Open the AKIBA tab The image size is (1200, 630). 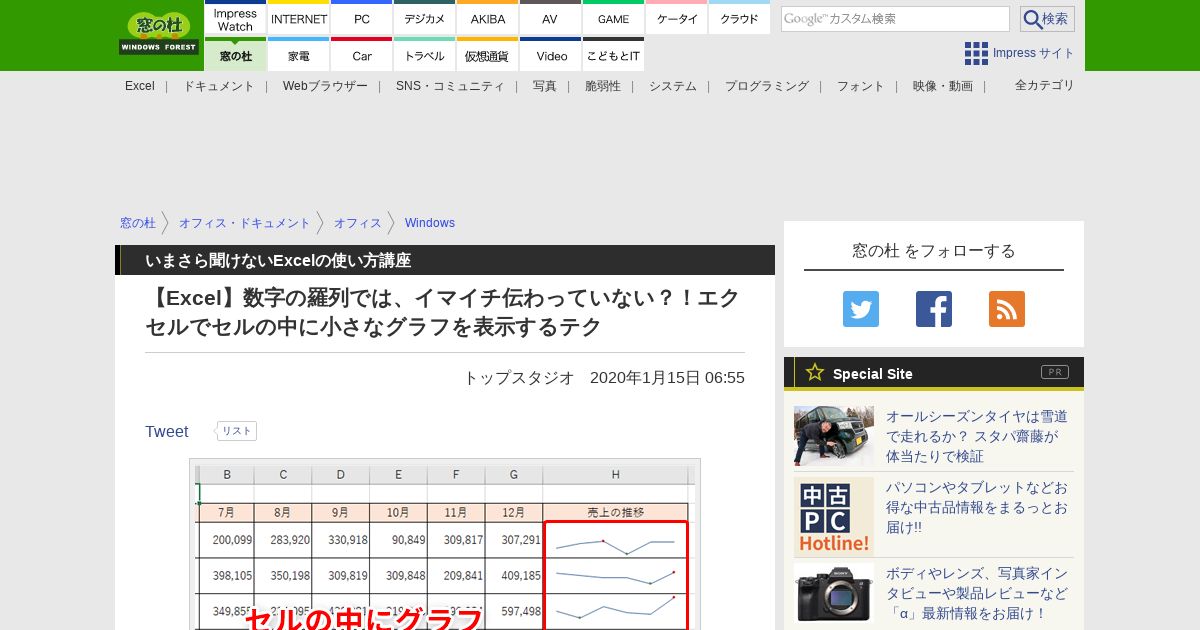click(488, 18)
